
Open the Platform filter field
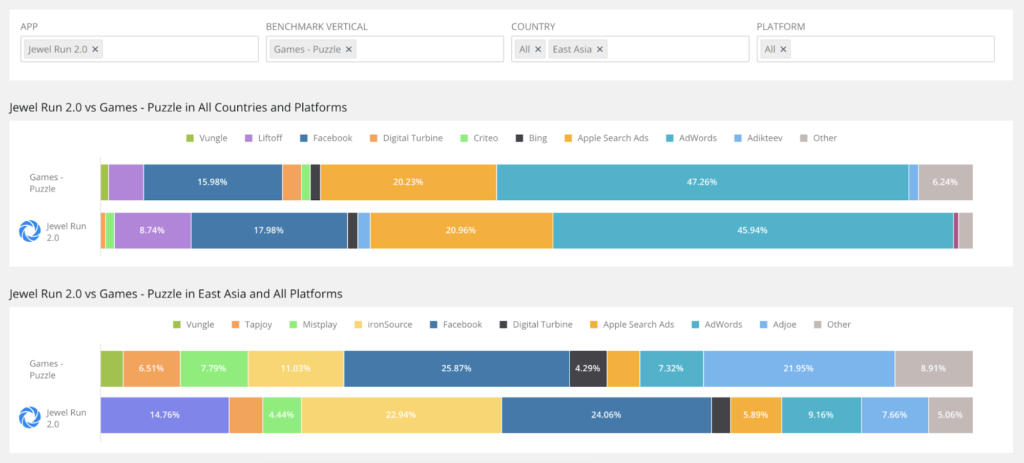tap(876, 49)
